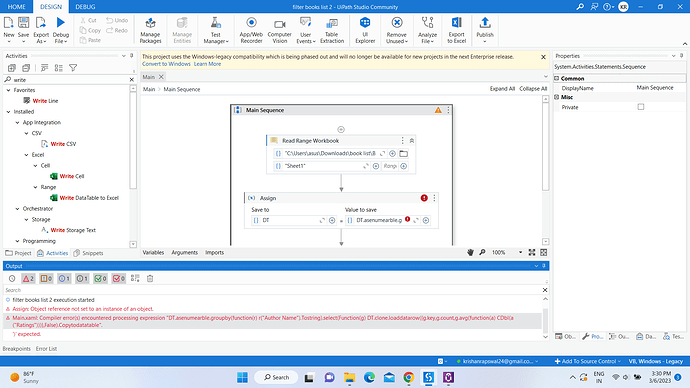Open Manage Packages in the ribbon
The image size is (690, 388).
150,30
